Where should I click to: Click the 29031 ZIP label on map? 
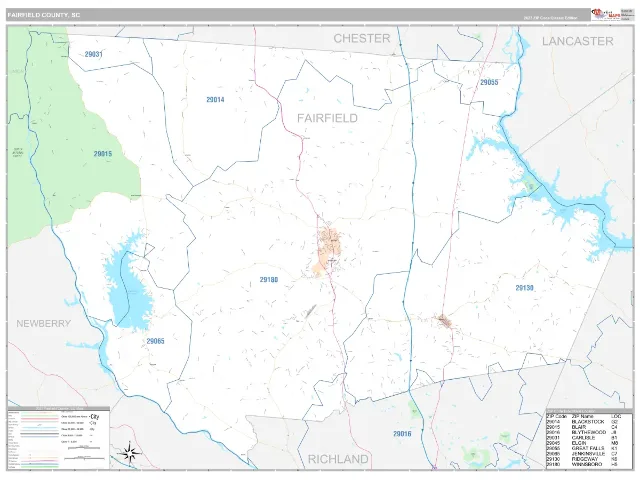pyautogui.click(x=93, y=54)
